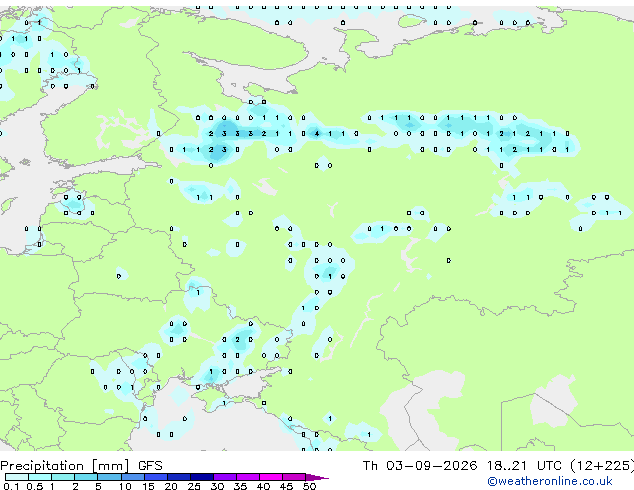Screen dimensions: 634x490
Task: Select the 5–10 mm legend color box
Action: pyautogui.click(x=109, y=477)
